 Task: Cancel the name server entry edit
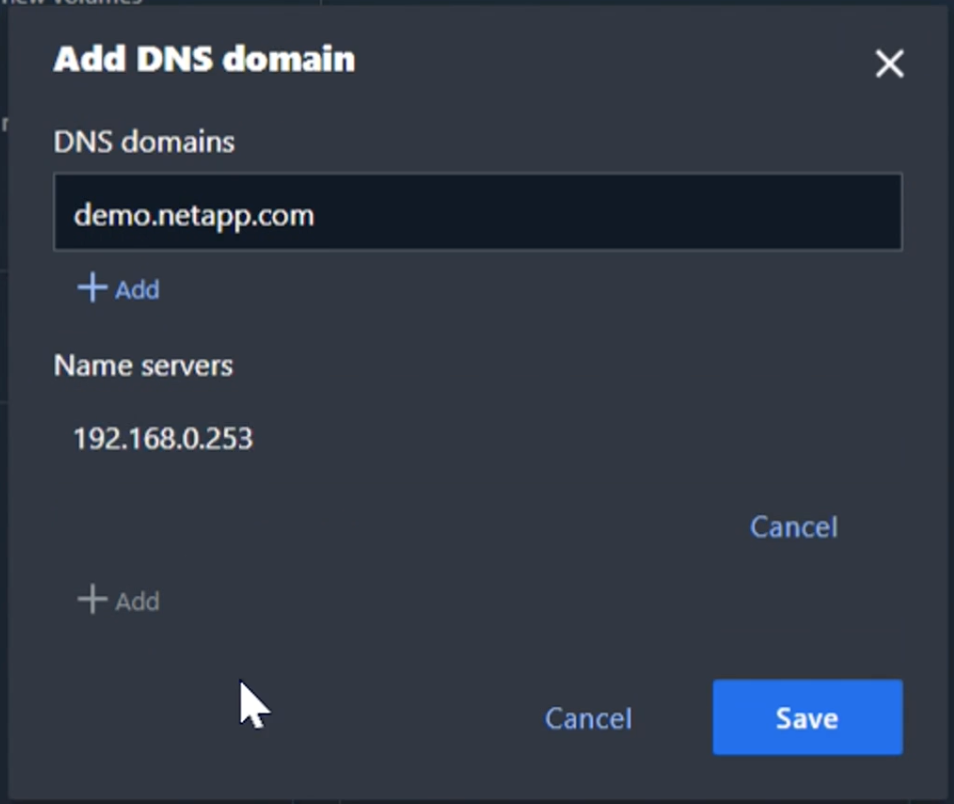click(793, 527)
